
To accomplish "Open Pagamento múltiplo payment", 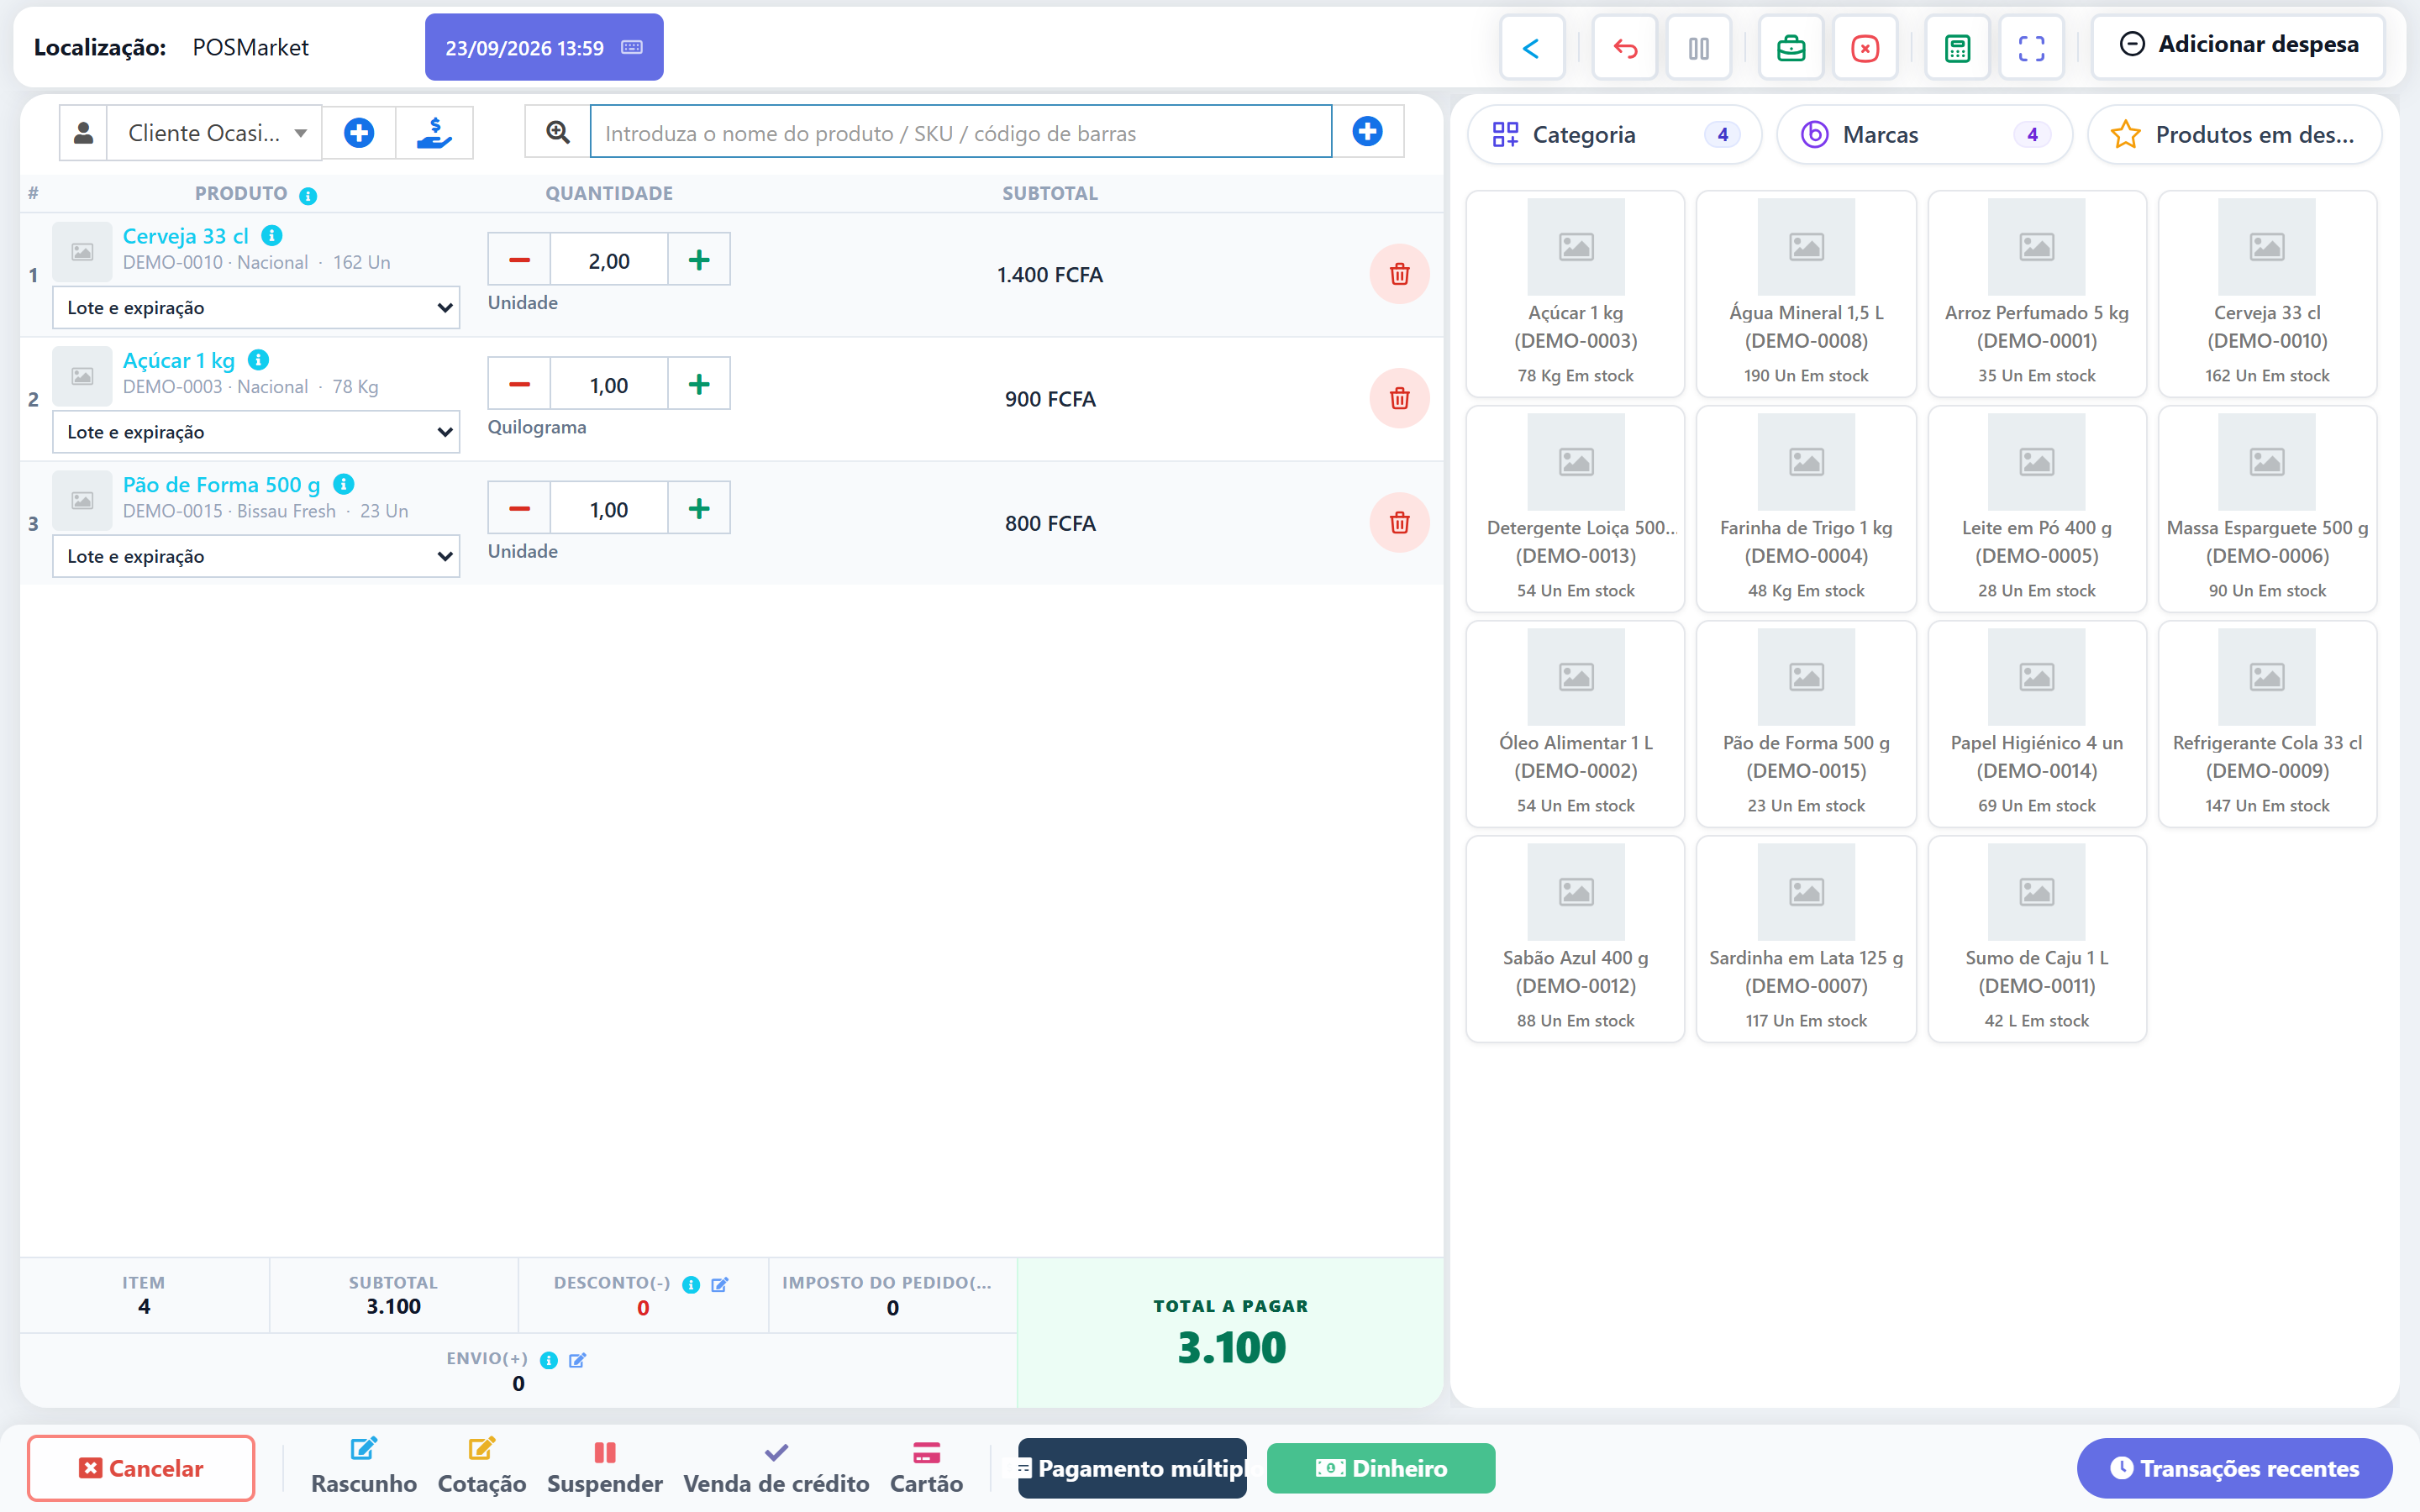I will coord(1132,1468).
